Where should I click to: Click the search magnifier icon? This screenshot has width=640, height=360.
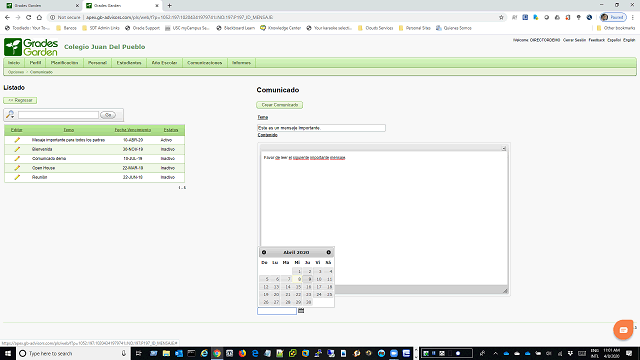click(10, 115)
